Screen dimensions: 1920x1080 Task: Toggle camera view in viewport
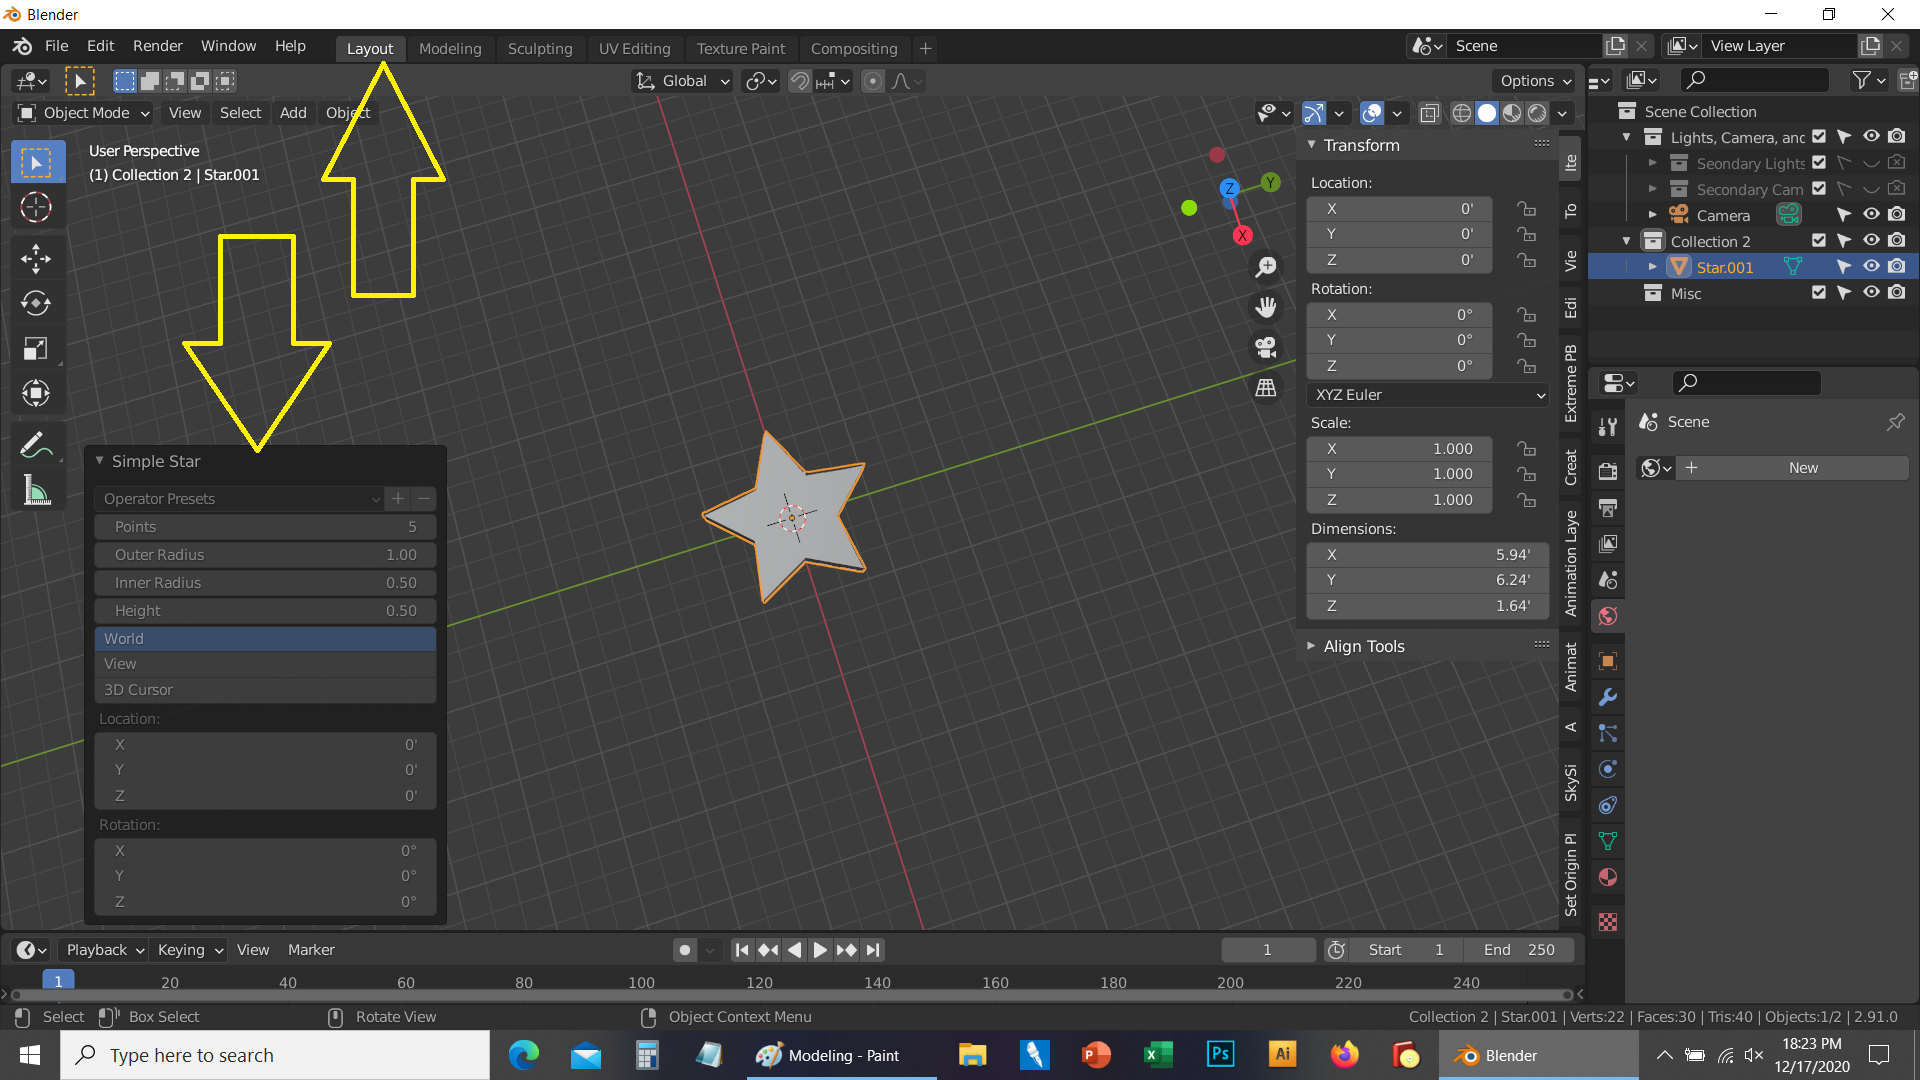pos(1266,347)
